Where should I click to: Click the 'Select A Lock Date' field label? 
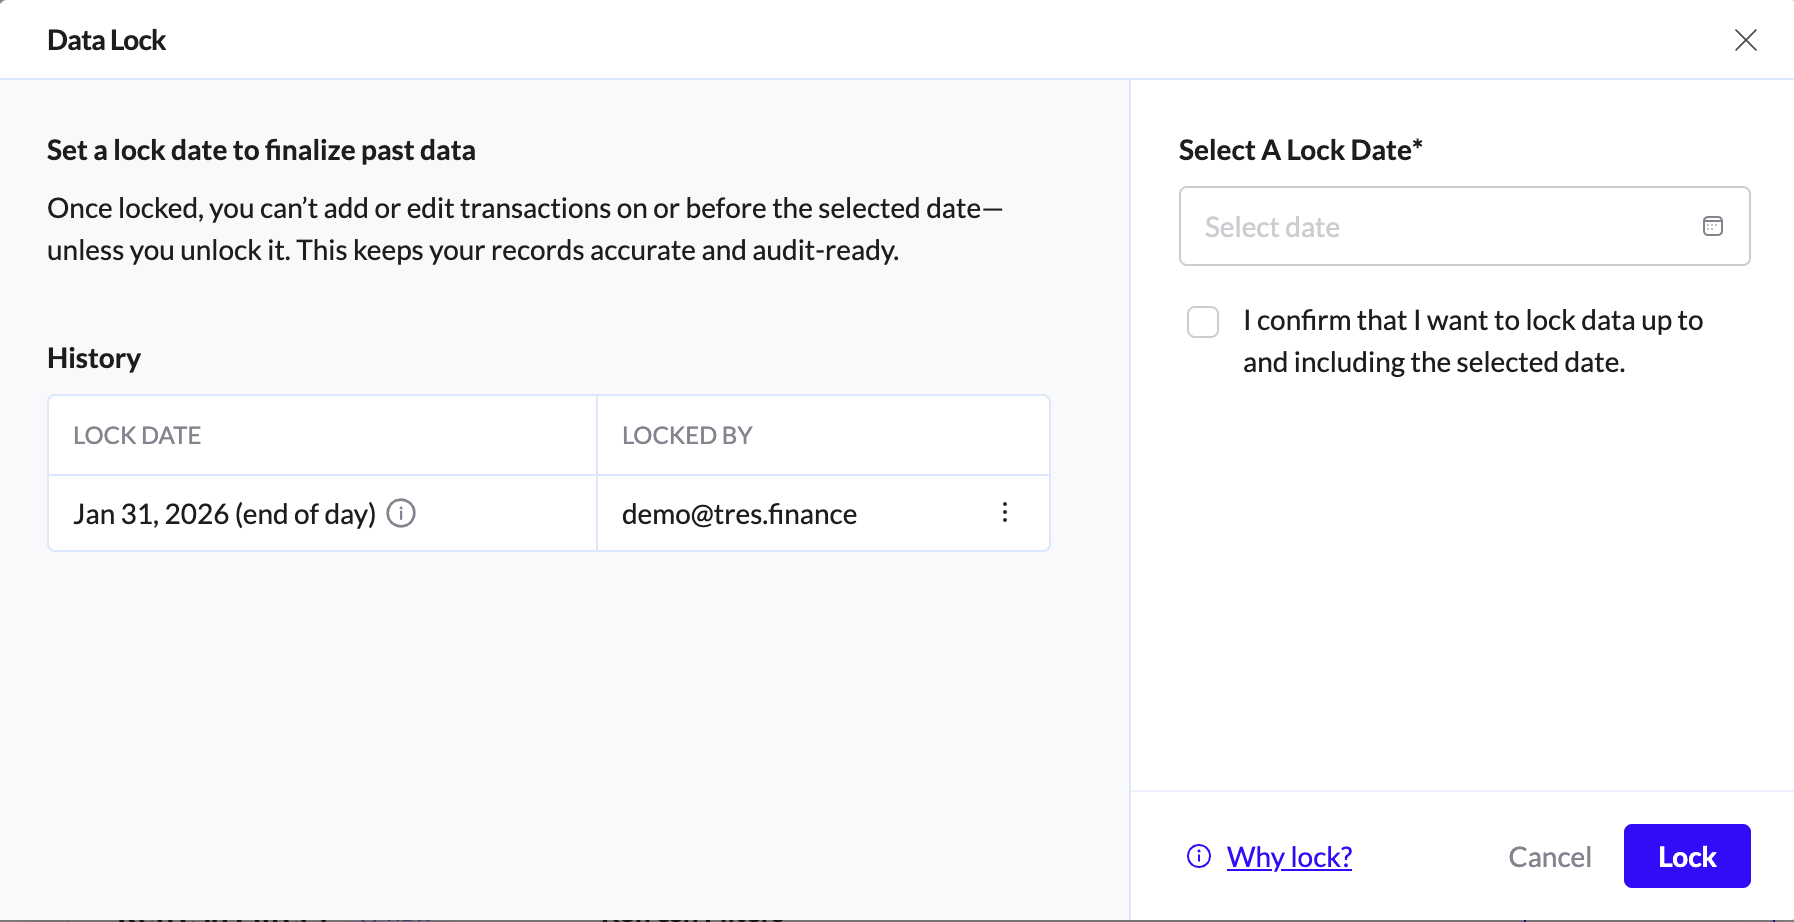pos(1299,150)
